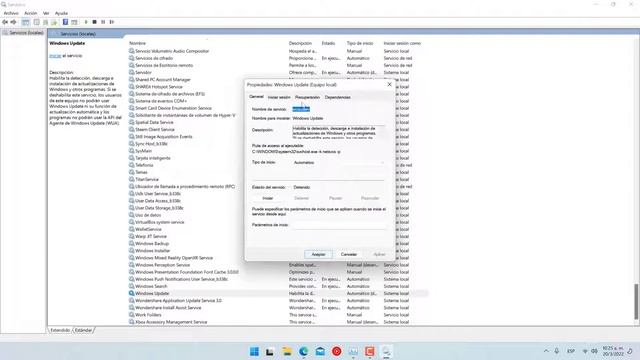Click the blue Help icon in toolbar
Viewport: 640px width, 360px height.
(x=65, y=22)
